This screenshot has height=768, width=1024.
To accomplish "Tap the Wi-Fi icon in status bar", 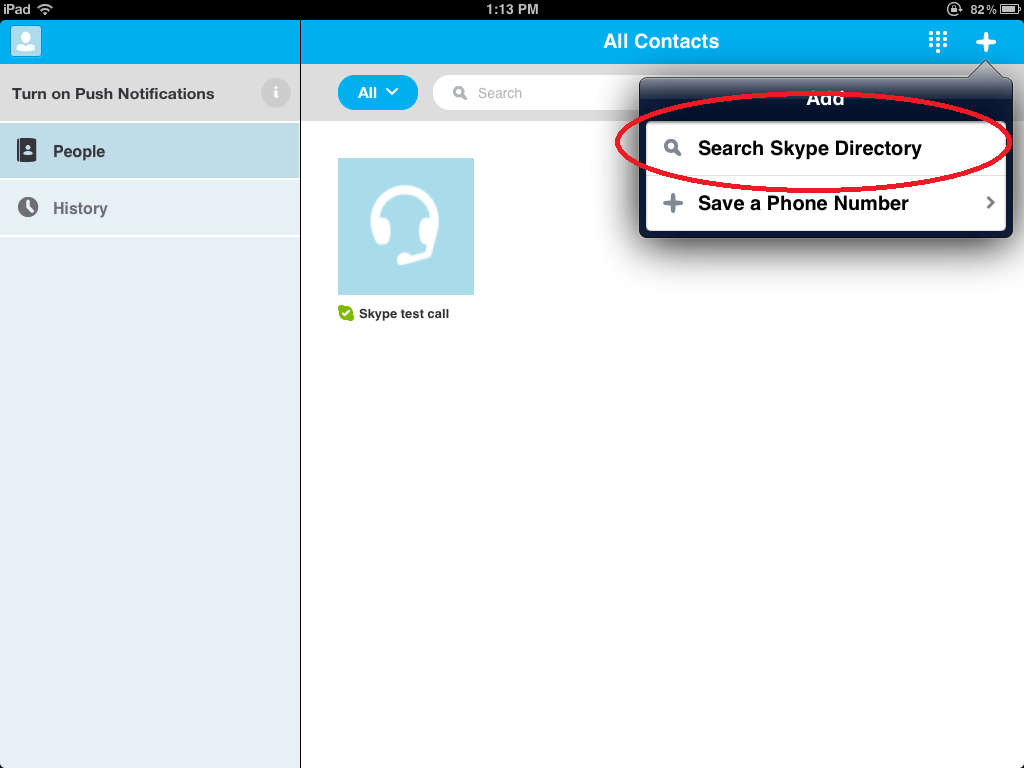I will [x=45, y=9].
